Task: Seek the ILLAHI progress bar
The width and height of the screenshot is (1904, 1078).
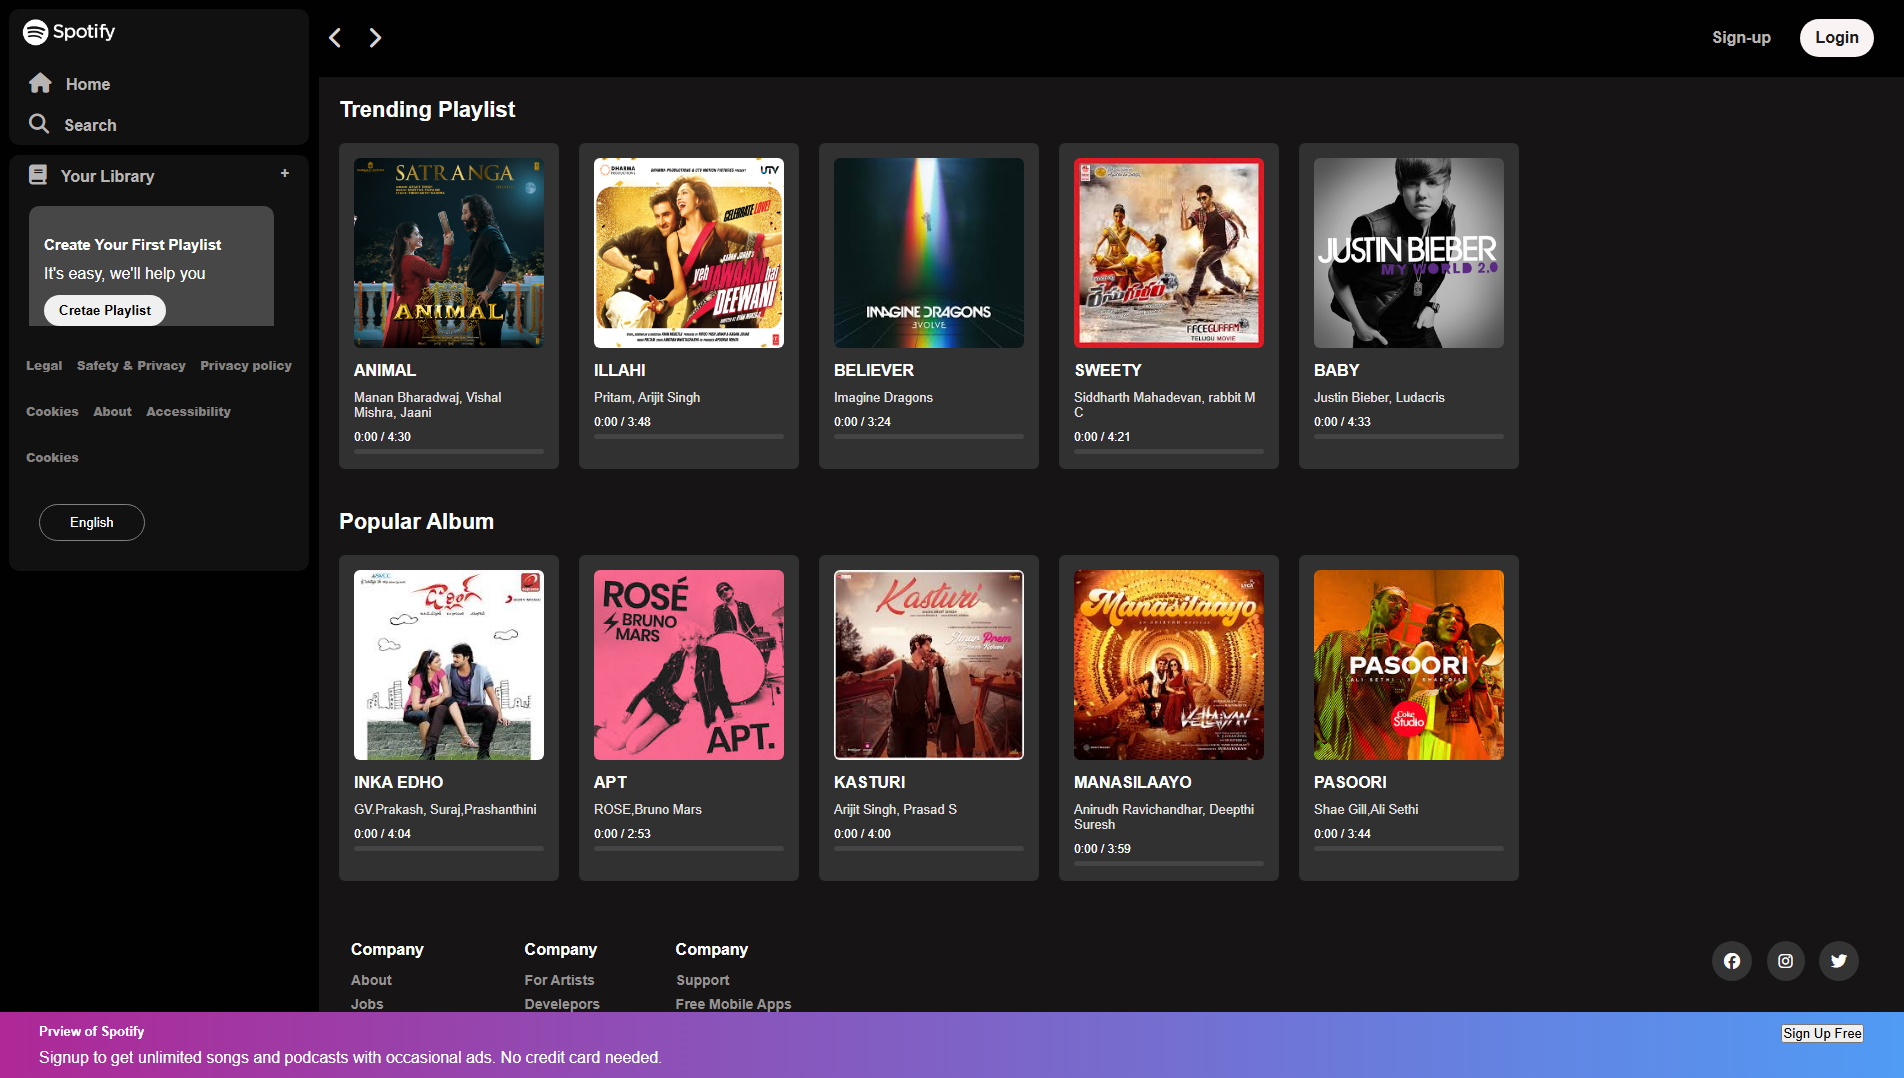Action: coord(689,437)
